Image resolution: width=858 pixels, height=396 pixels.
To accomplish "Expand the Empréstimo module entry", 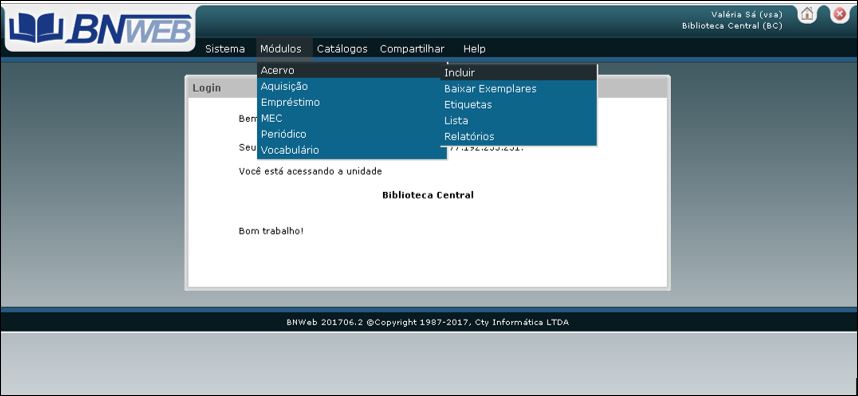I will (x=351, y=102).
